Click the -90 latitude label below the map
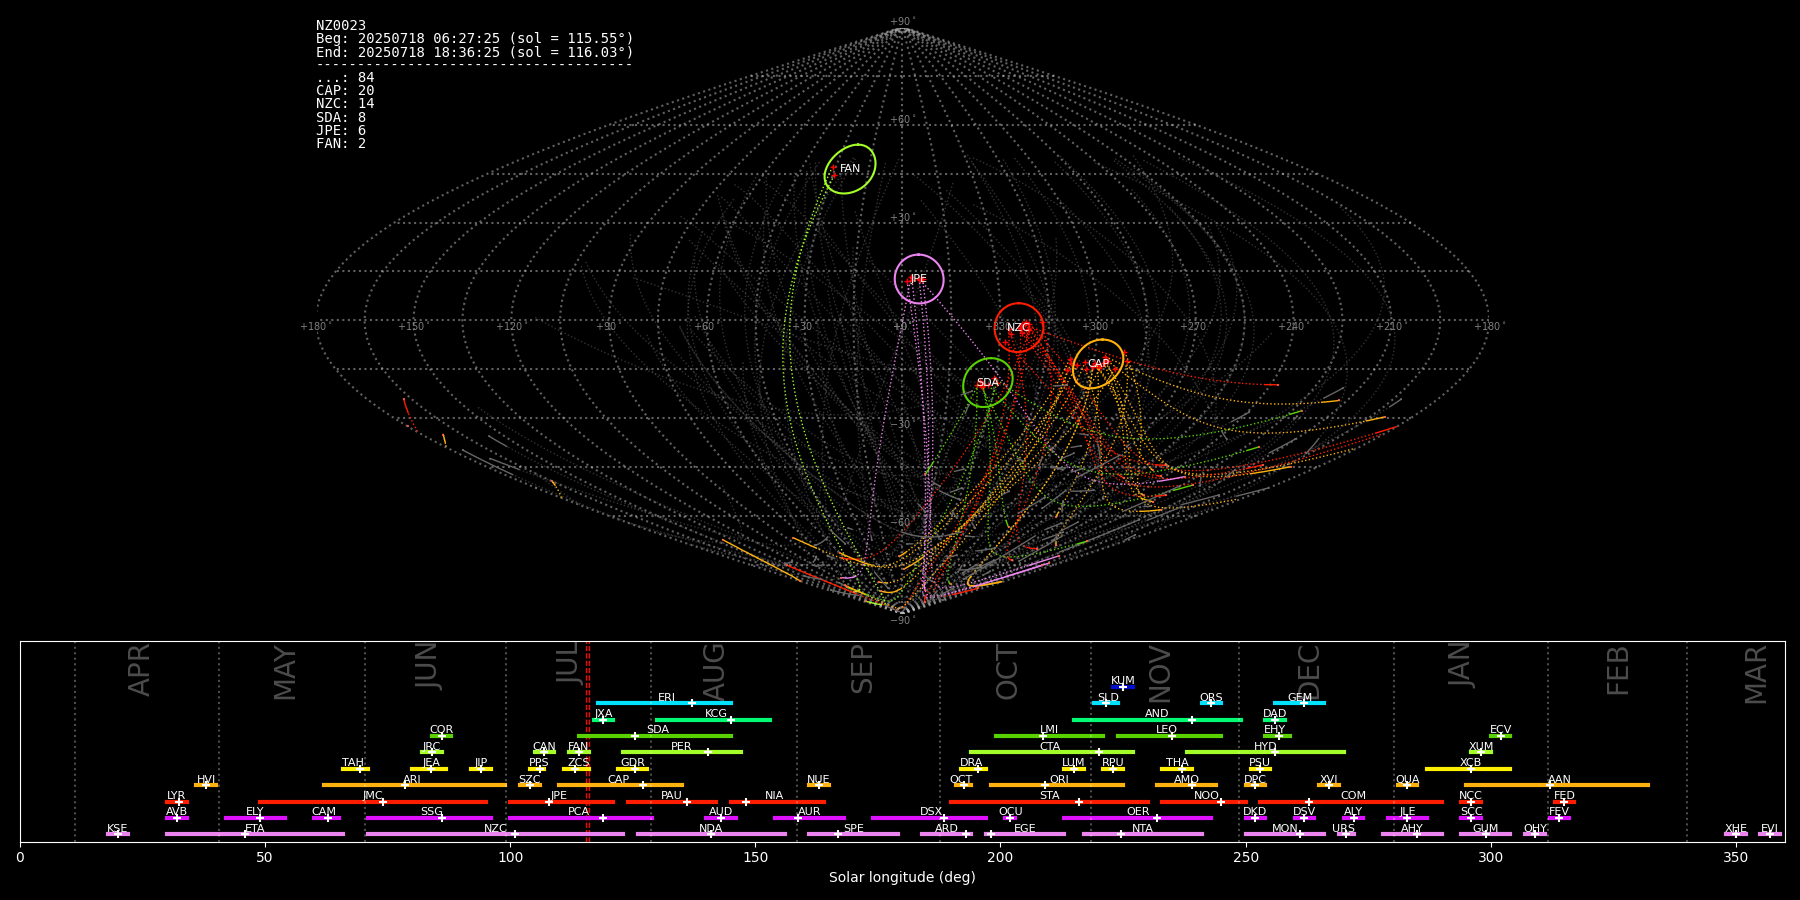This screenshot has height=900, width=1800. click(x=901, y=620)
